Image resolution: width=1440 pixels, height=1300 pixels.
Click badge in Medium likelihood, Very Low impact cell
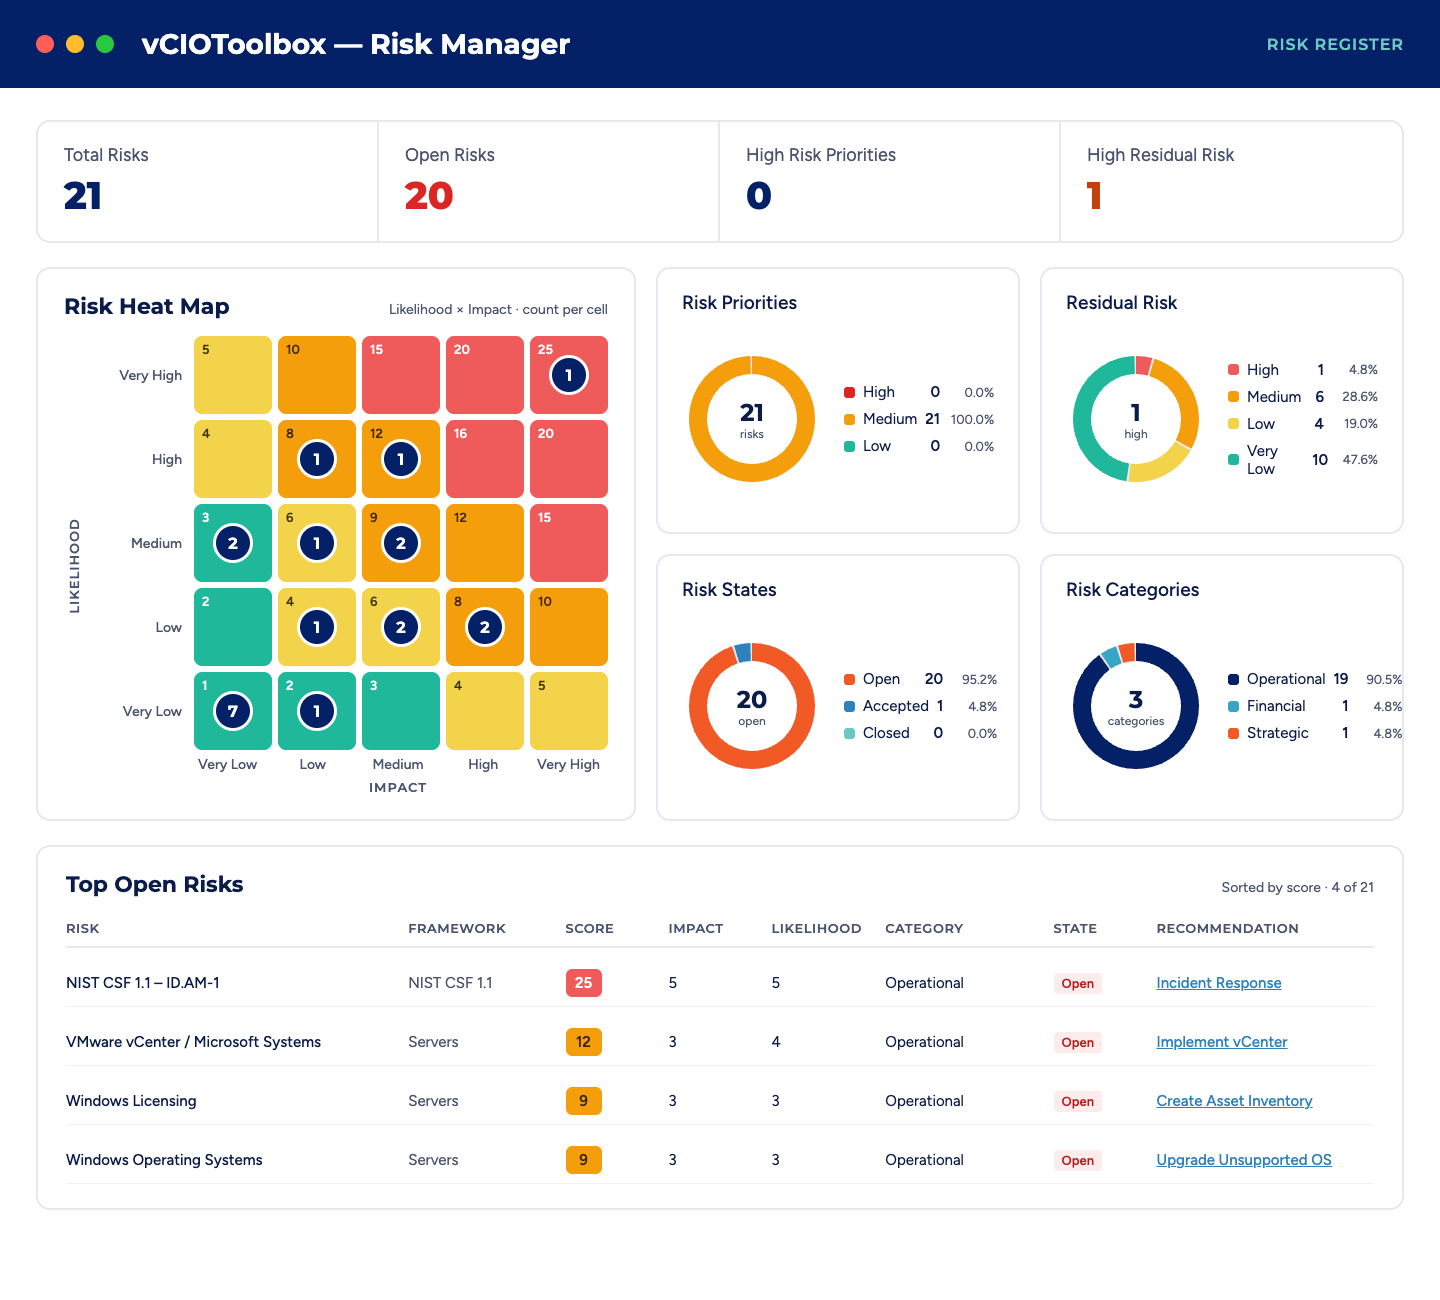(233, 543)
